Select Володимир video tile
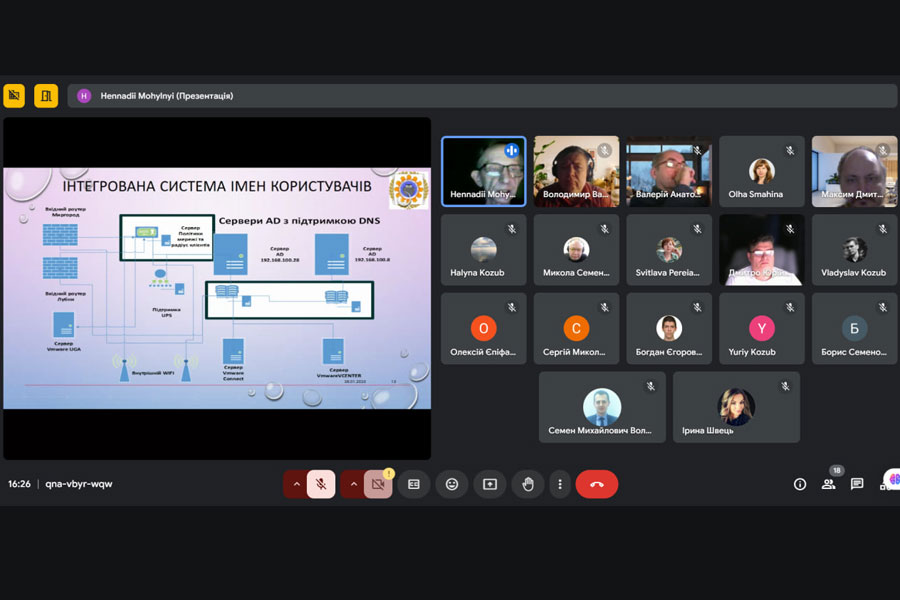The width and height of the screenshot is (900, 600). click(x=576, y=171)
